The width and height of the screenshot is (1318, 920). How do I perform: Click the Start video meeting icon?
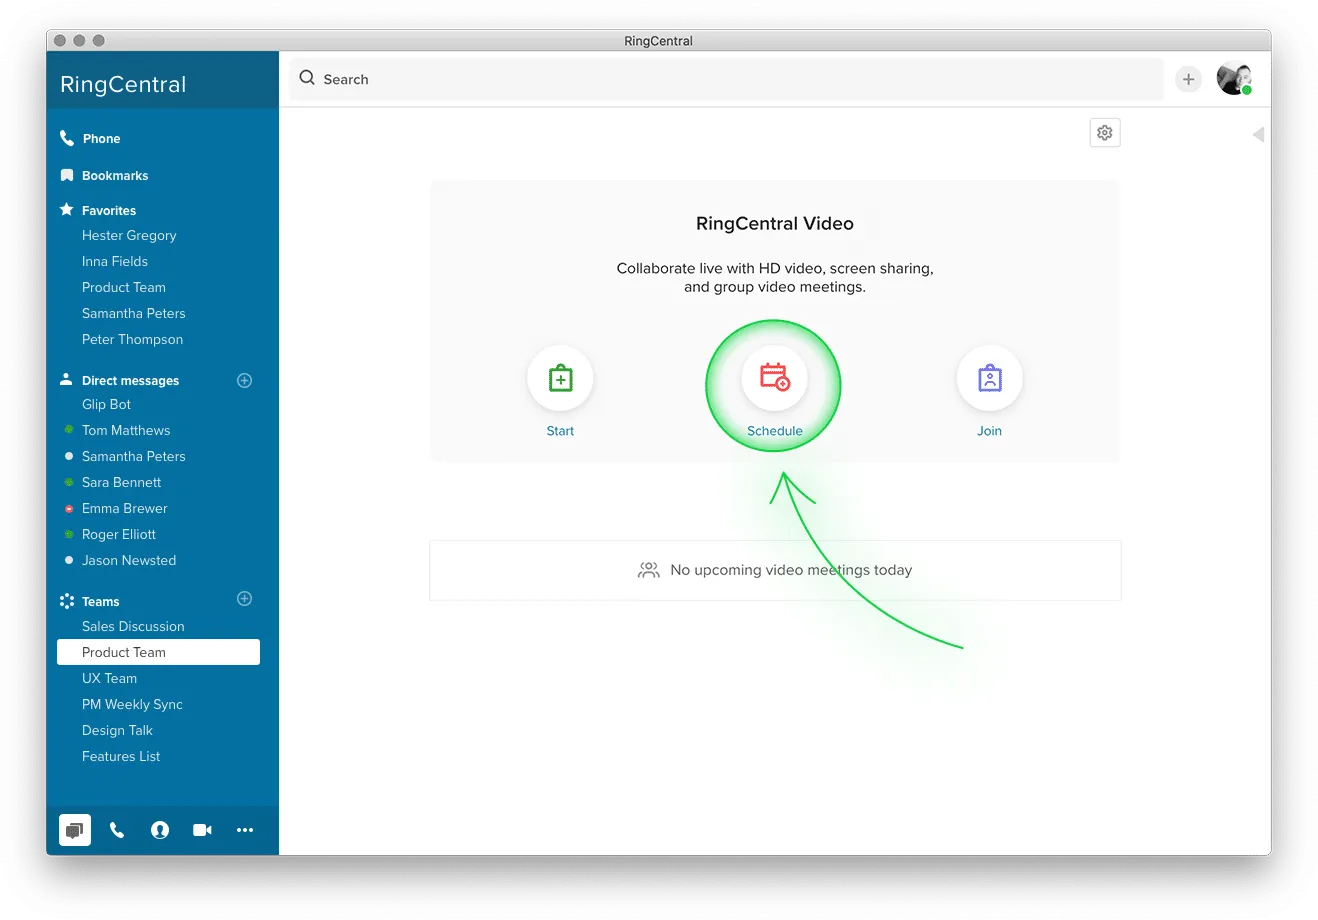point(560,379)
